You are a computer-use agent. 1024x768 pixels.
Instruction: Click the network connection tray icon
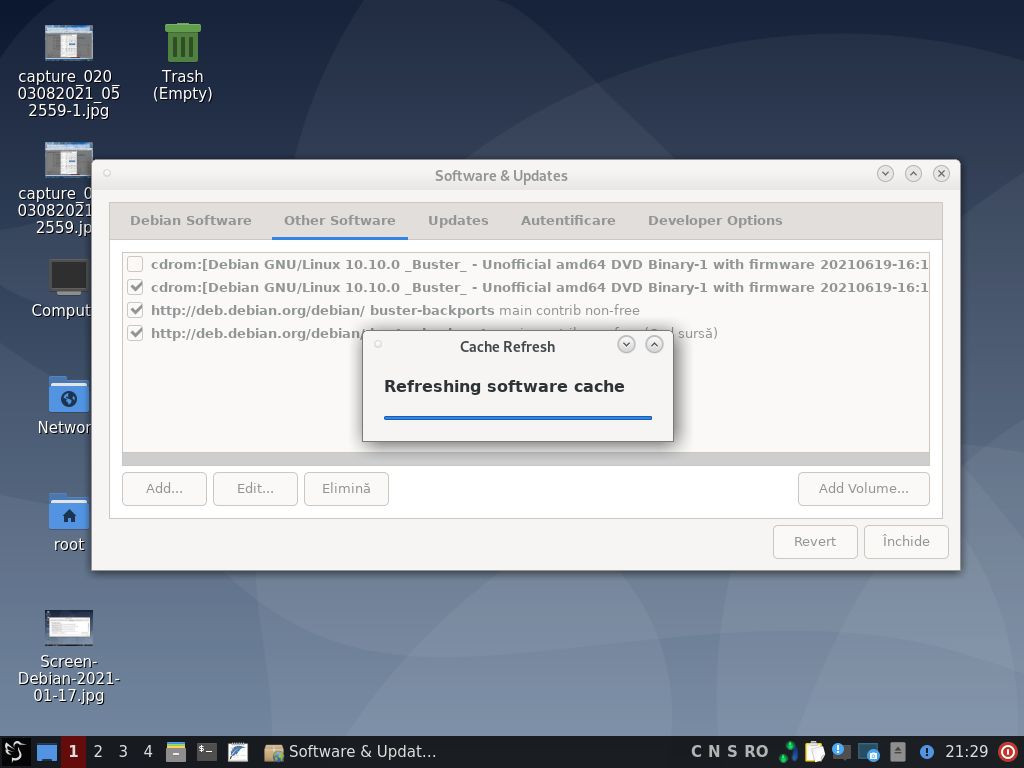788,752
